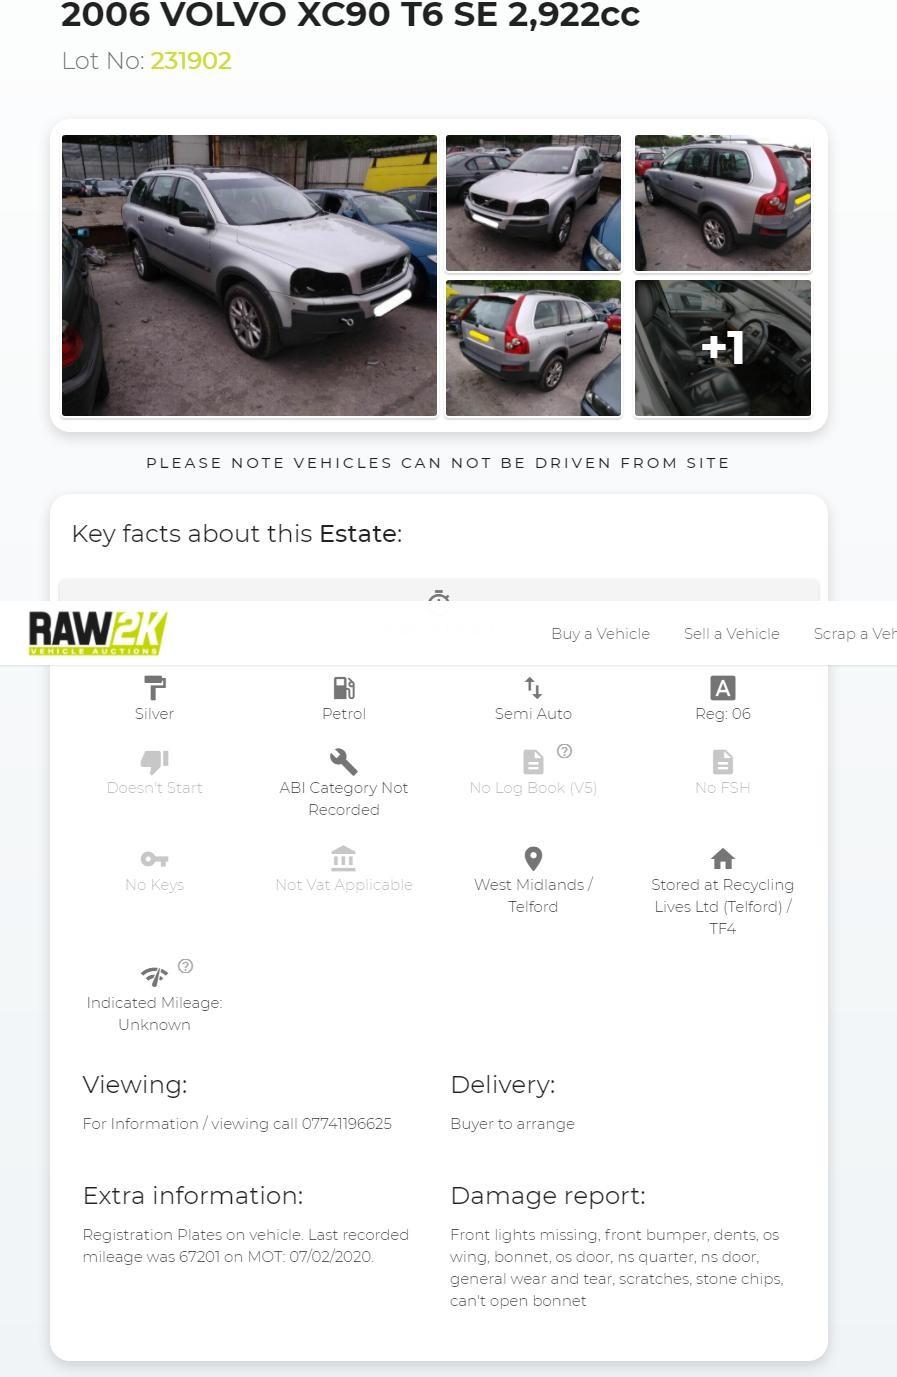Click the ABI Category wrench icon
This screenshot has height=1377, width=897.
coord(343,762)
